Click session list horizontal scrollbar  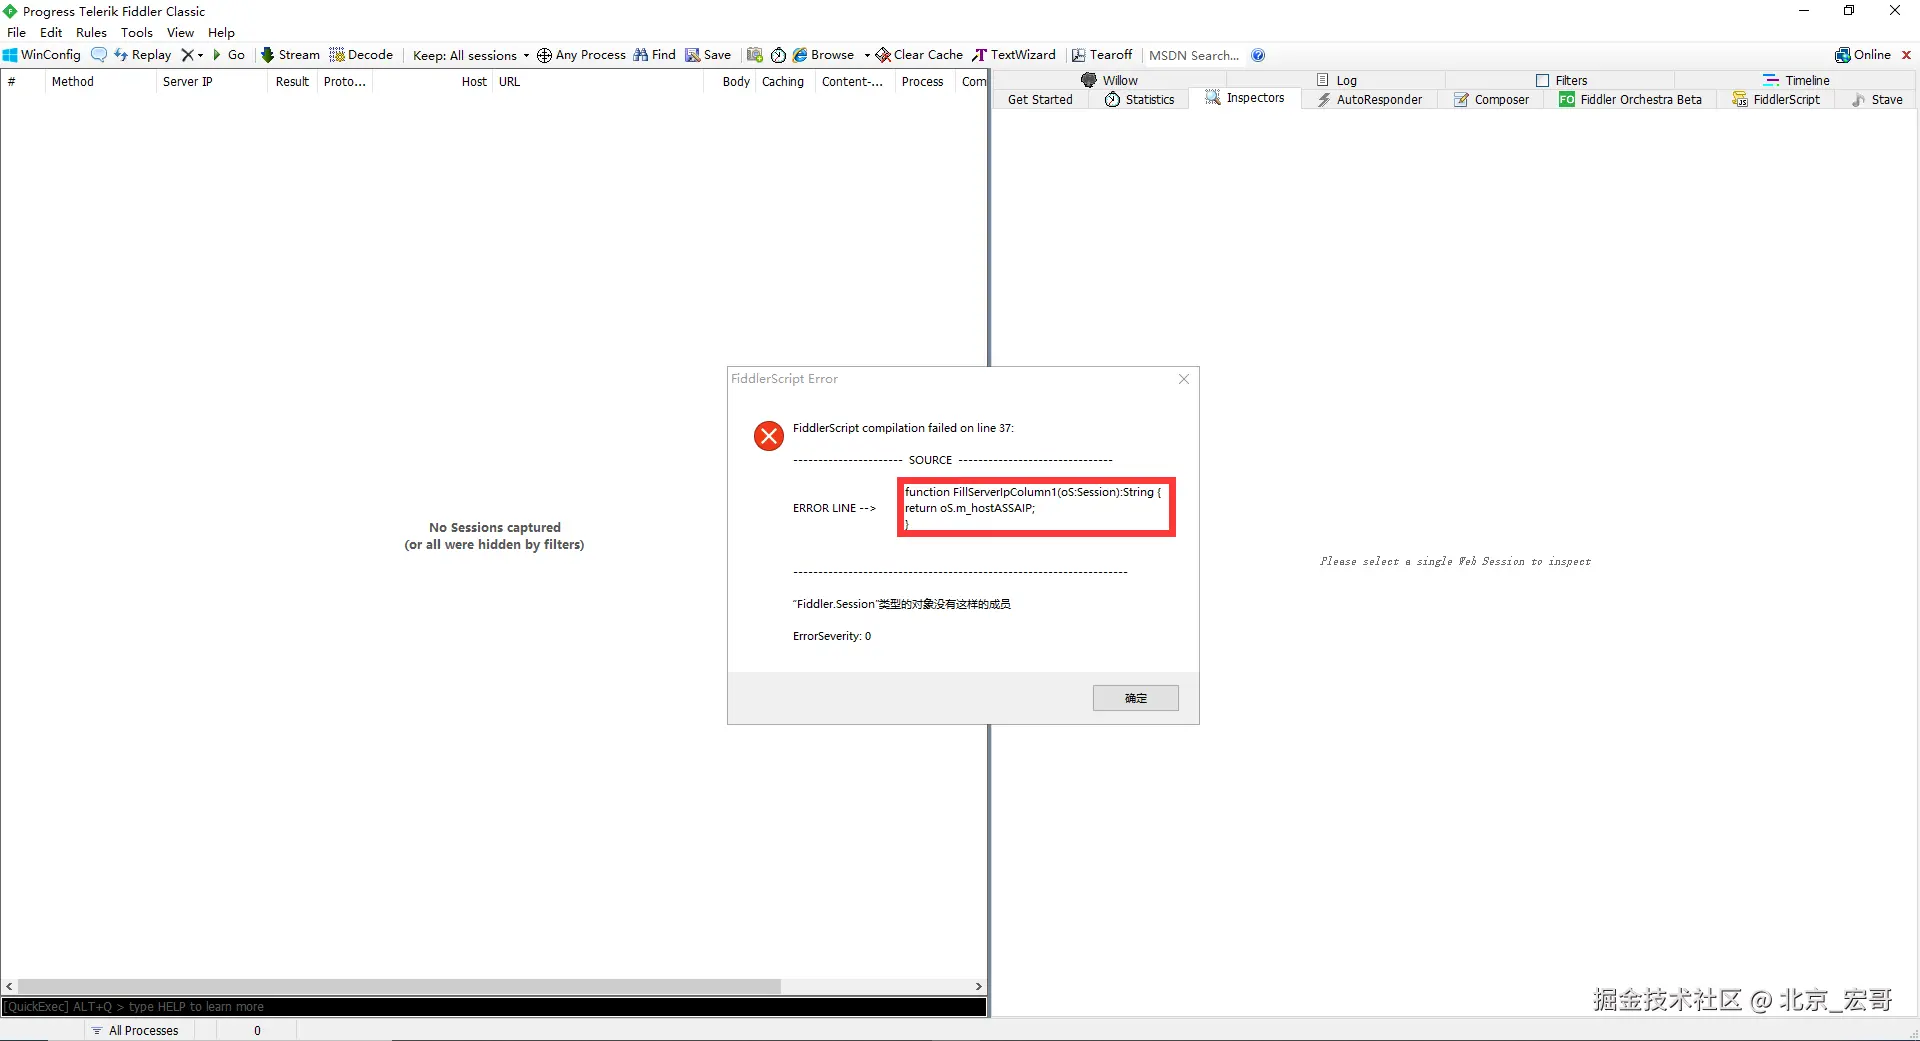398,986
